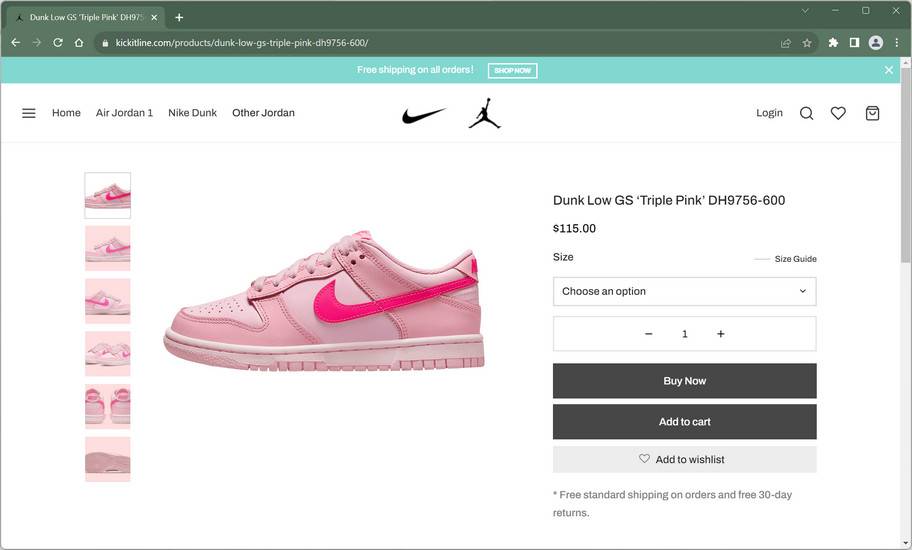Open Other Jordan menu item
912x550 pixels.
click(x=263, y=113)
